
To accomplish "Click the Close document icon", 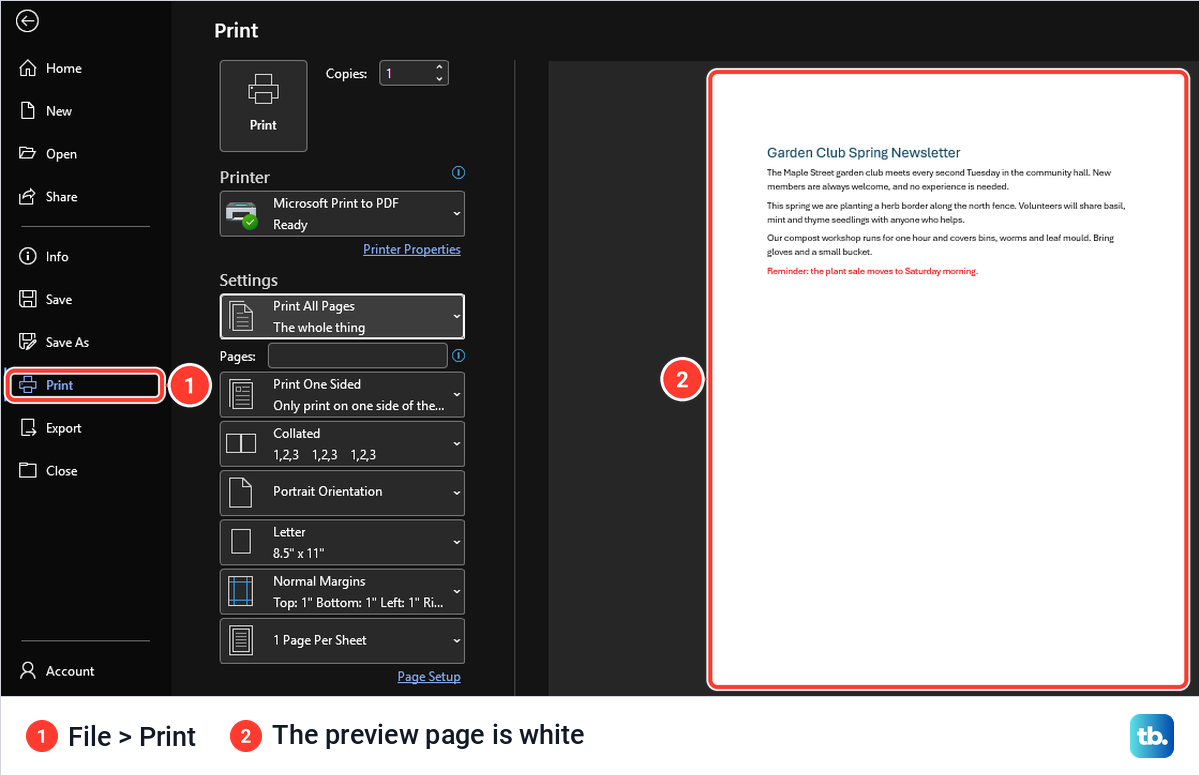I will [x=28, y=471].
